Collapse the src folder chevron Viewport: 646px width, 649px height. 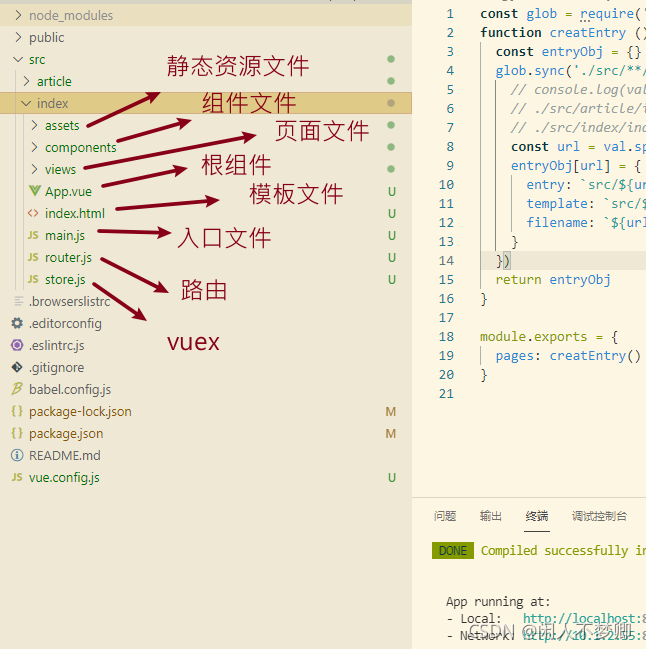18,60
